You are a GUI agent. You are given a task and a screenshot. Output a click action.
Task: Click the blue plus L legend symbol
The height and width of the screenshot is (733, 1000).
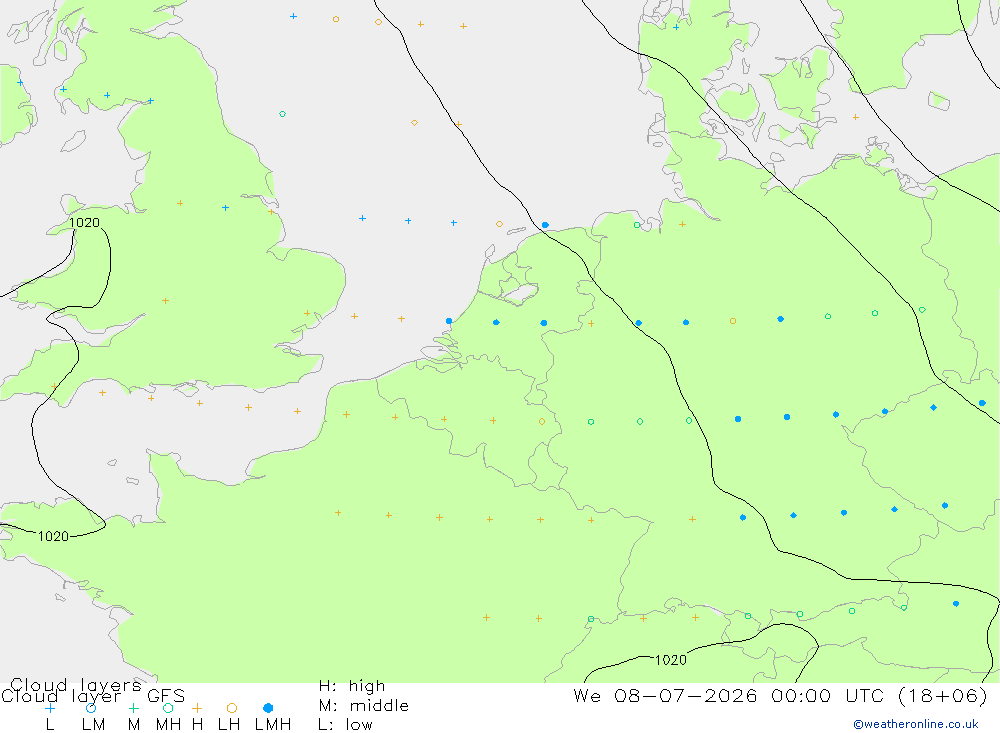(50, 708)
